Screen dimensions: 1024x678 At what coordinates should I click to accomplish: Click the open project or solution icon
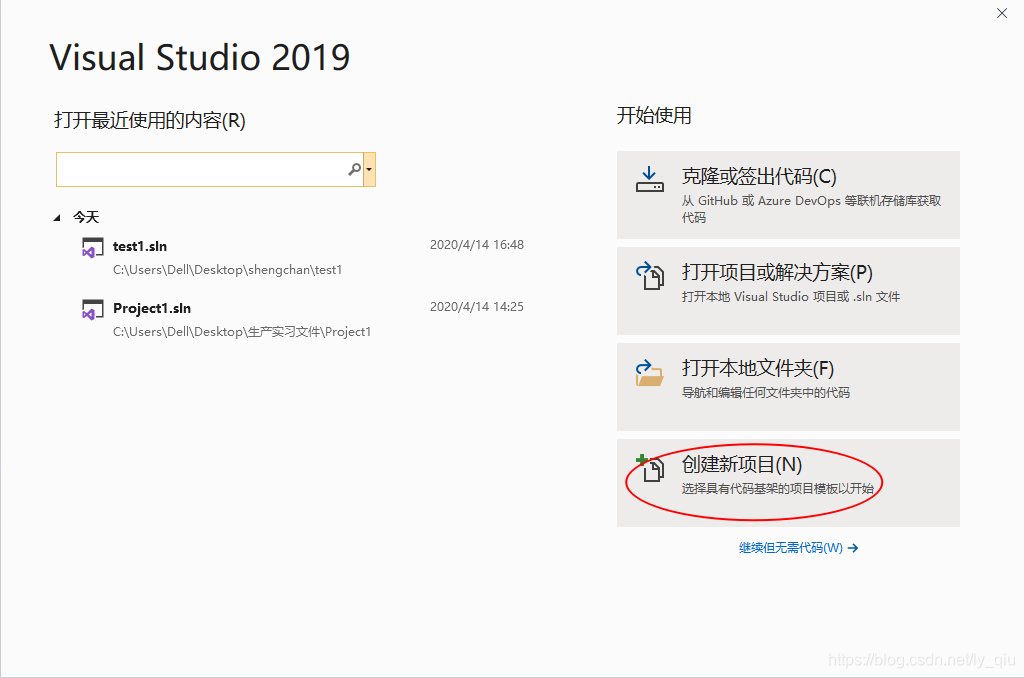[650, 275]
